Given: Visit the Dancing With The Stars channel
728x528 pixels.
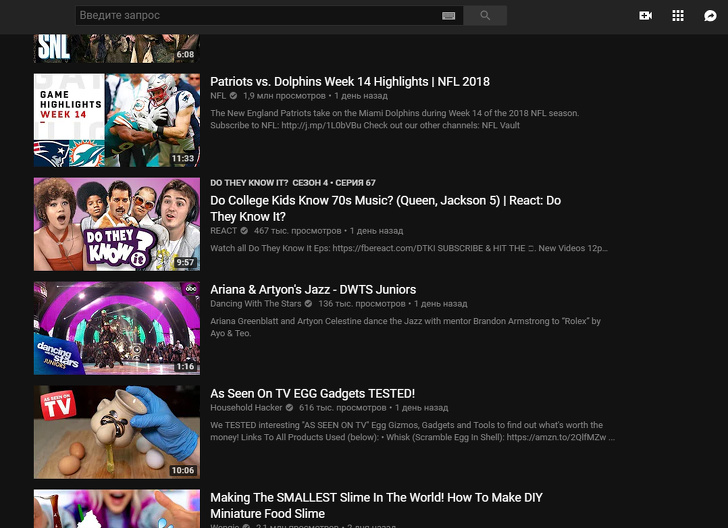Looking at the screenshot, I should [256, 304].
